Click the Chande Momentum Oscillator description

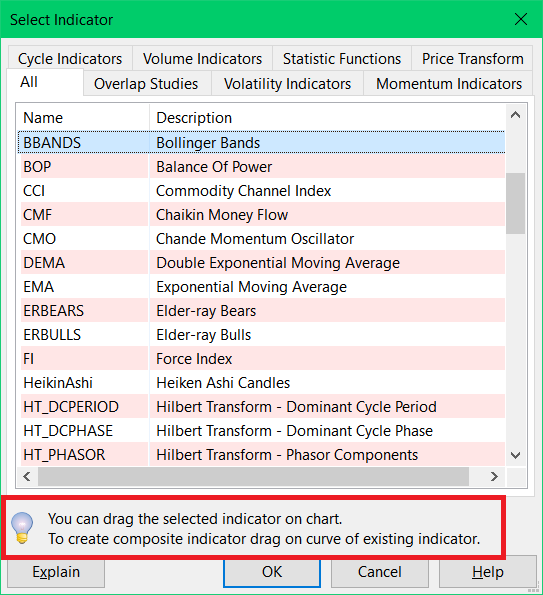tap(255, 239)
